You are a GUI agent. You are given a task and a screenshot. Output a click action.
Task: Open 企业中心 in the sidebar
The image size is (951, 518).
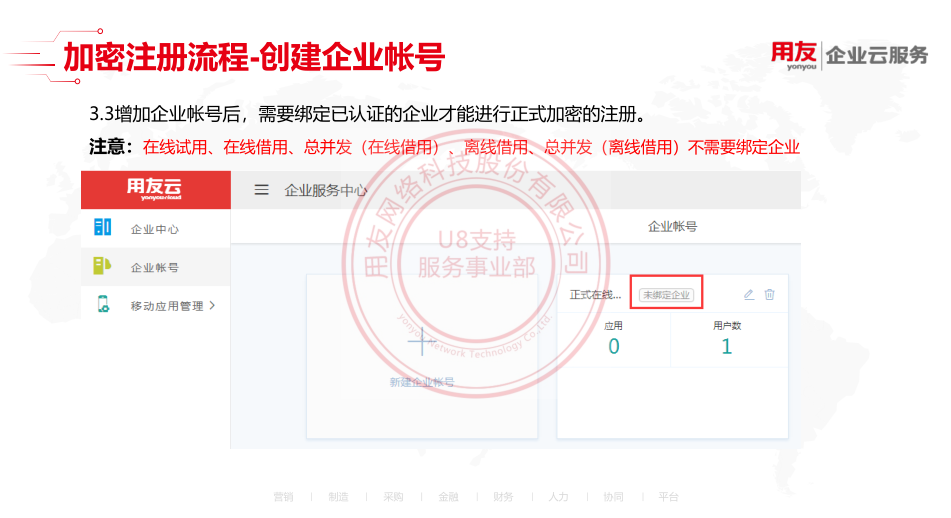155,229
